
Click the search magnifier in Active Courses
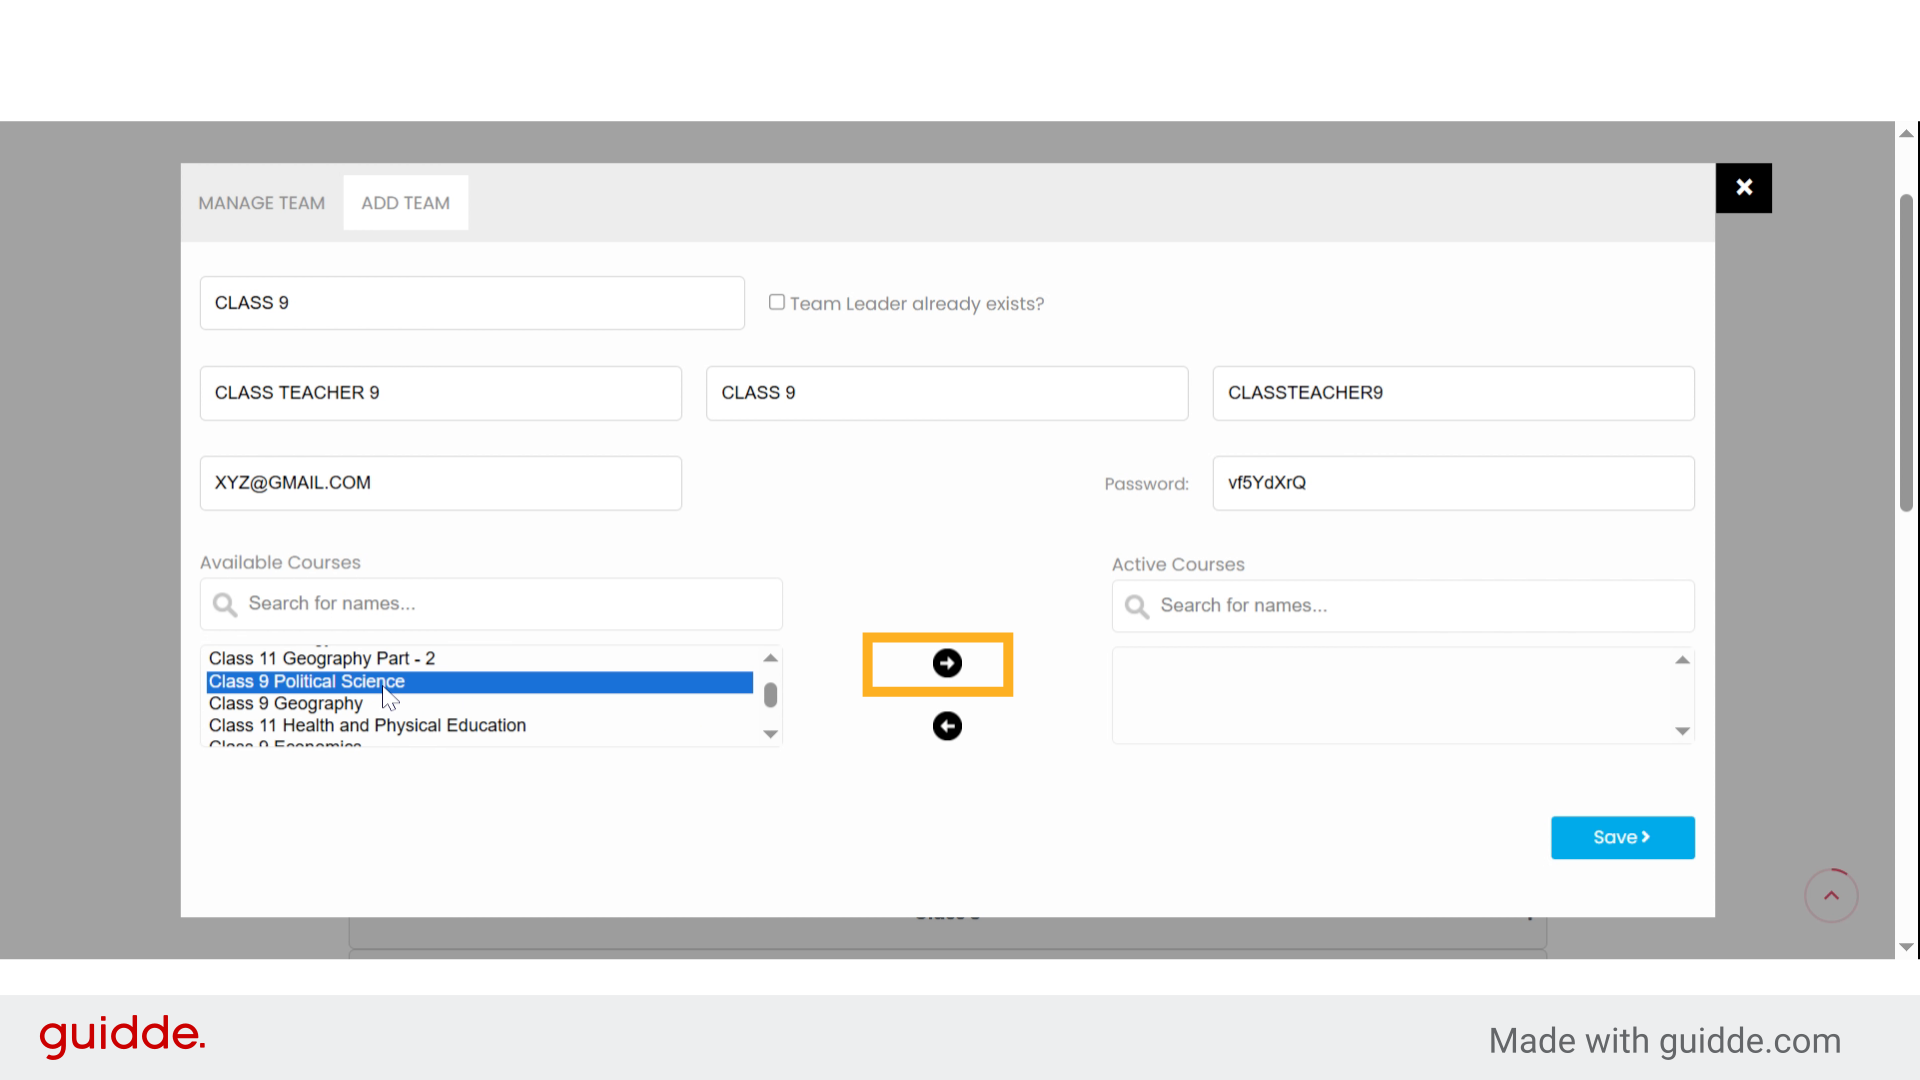coord(1136,606)
